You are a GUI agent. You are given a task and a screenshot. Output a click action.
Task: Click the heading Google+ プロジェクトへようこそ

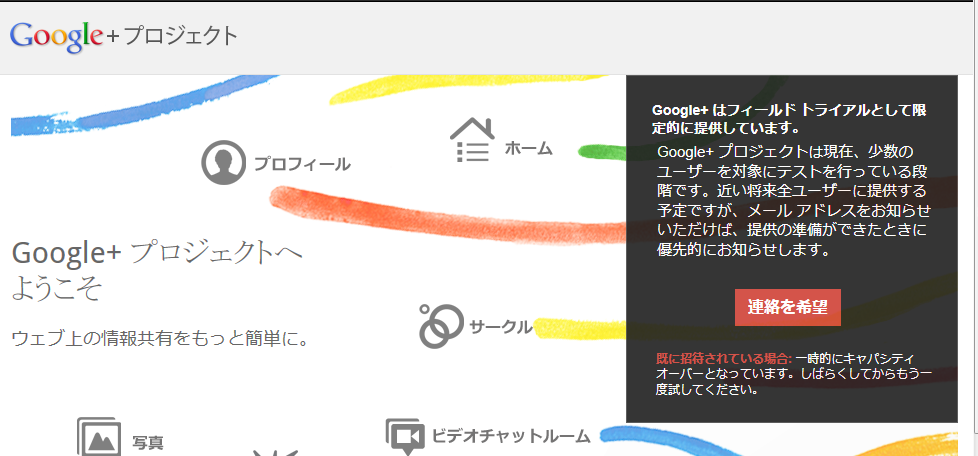(x=157, y=270)
